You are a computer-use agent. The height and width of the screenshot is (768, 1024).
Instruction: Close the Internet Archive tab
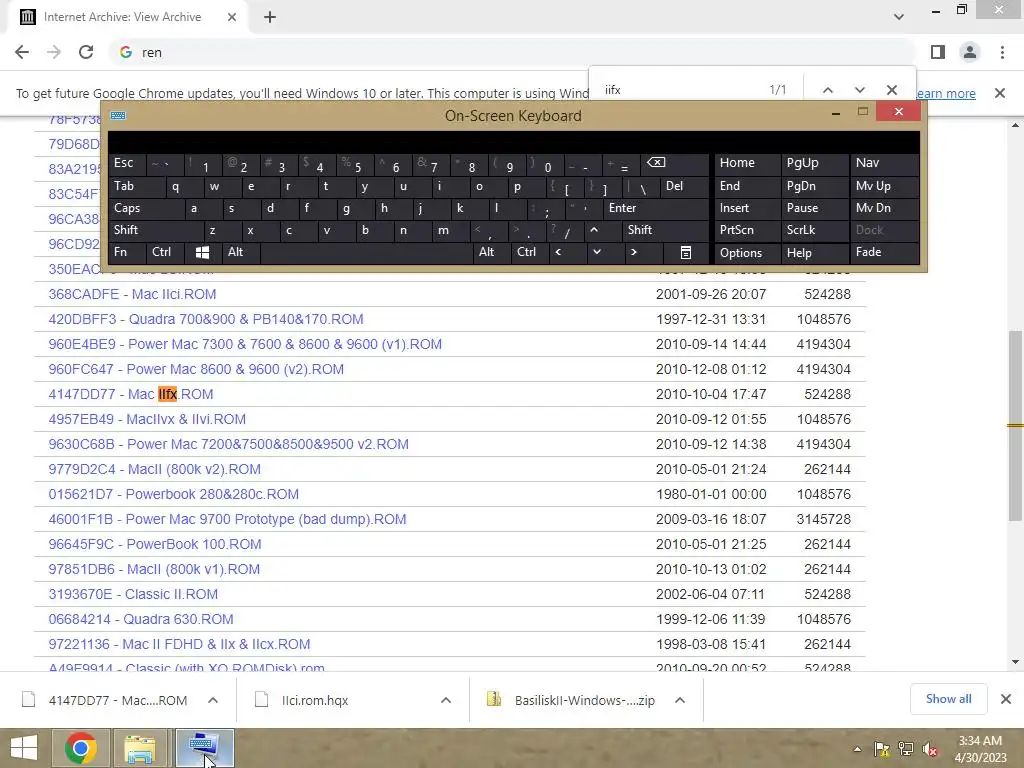point(232,17)
